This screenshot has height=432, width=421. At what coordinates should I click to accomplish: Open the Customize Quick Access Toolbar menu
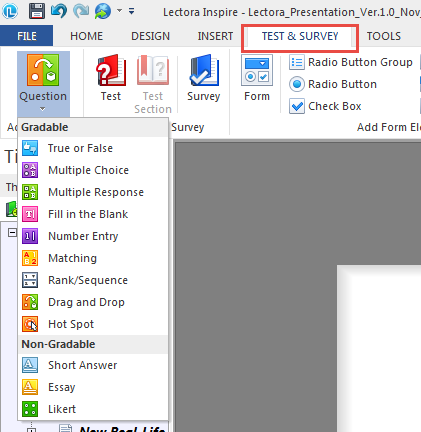pyautogui.click(x=132, y=11)
